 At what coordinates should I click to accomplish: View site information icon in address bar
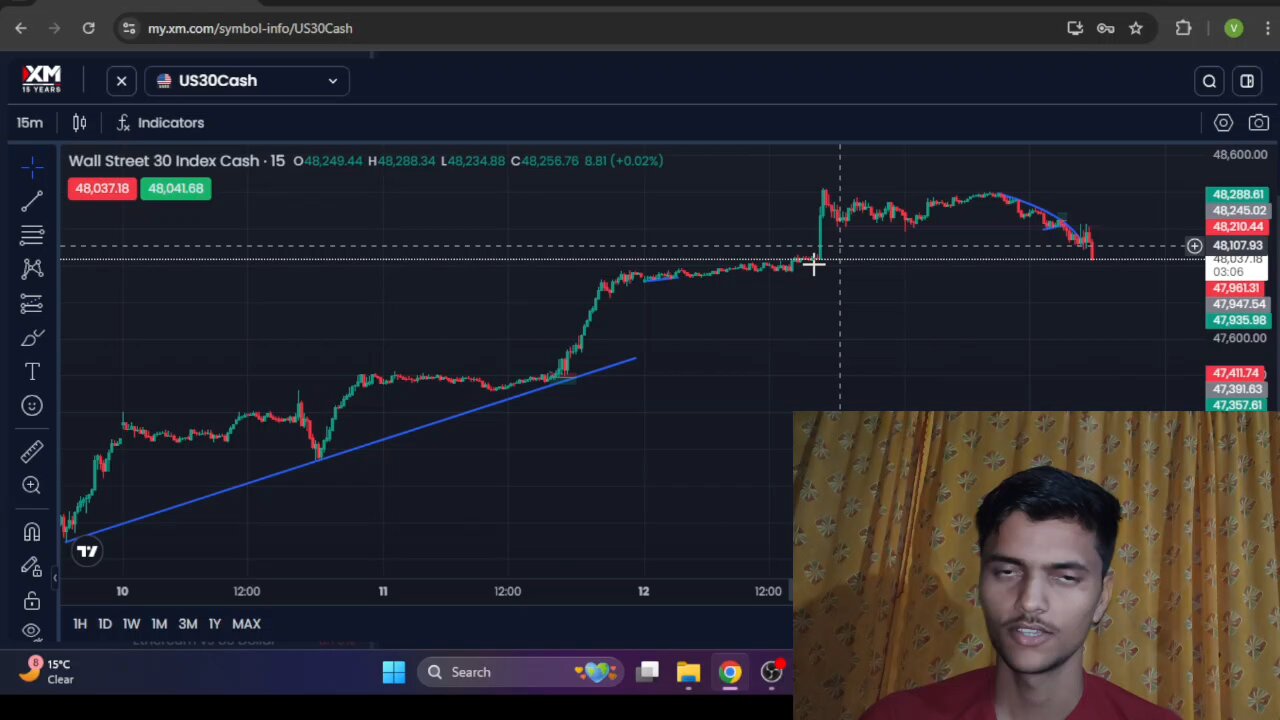pyautogui.click(x=129, y=28)
